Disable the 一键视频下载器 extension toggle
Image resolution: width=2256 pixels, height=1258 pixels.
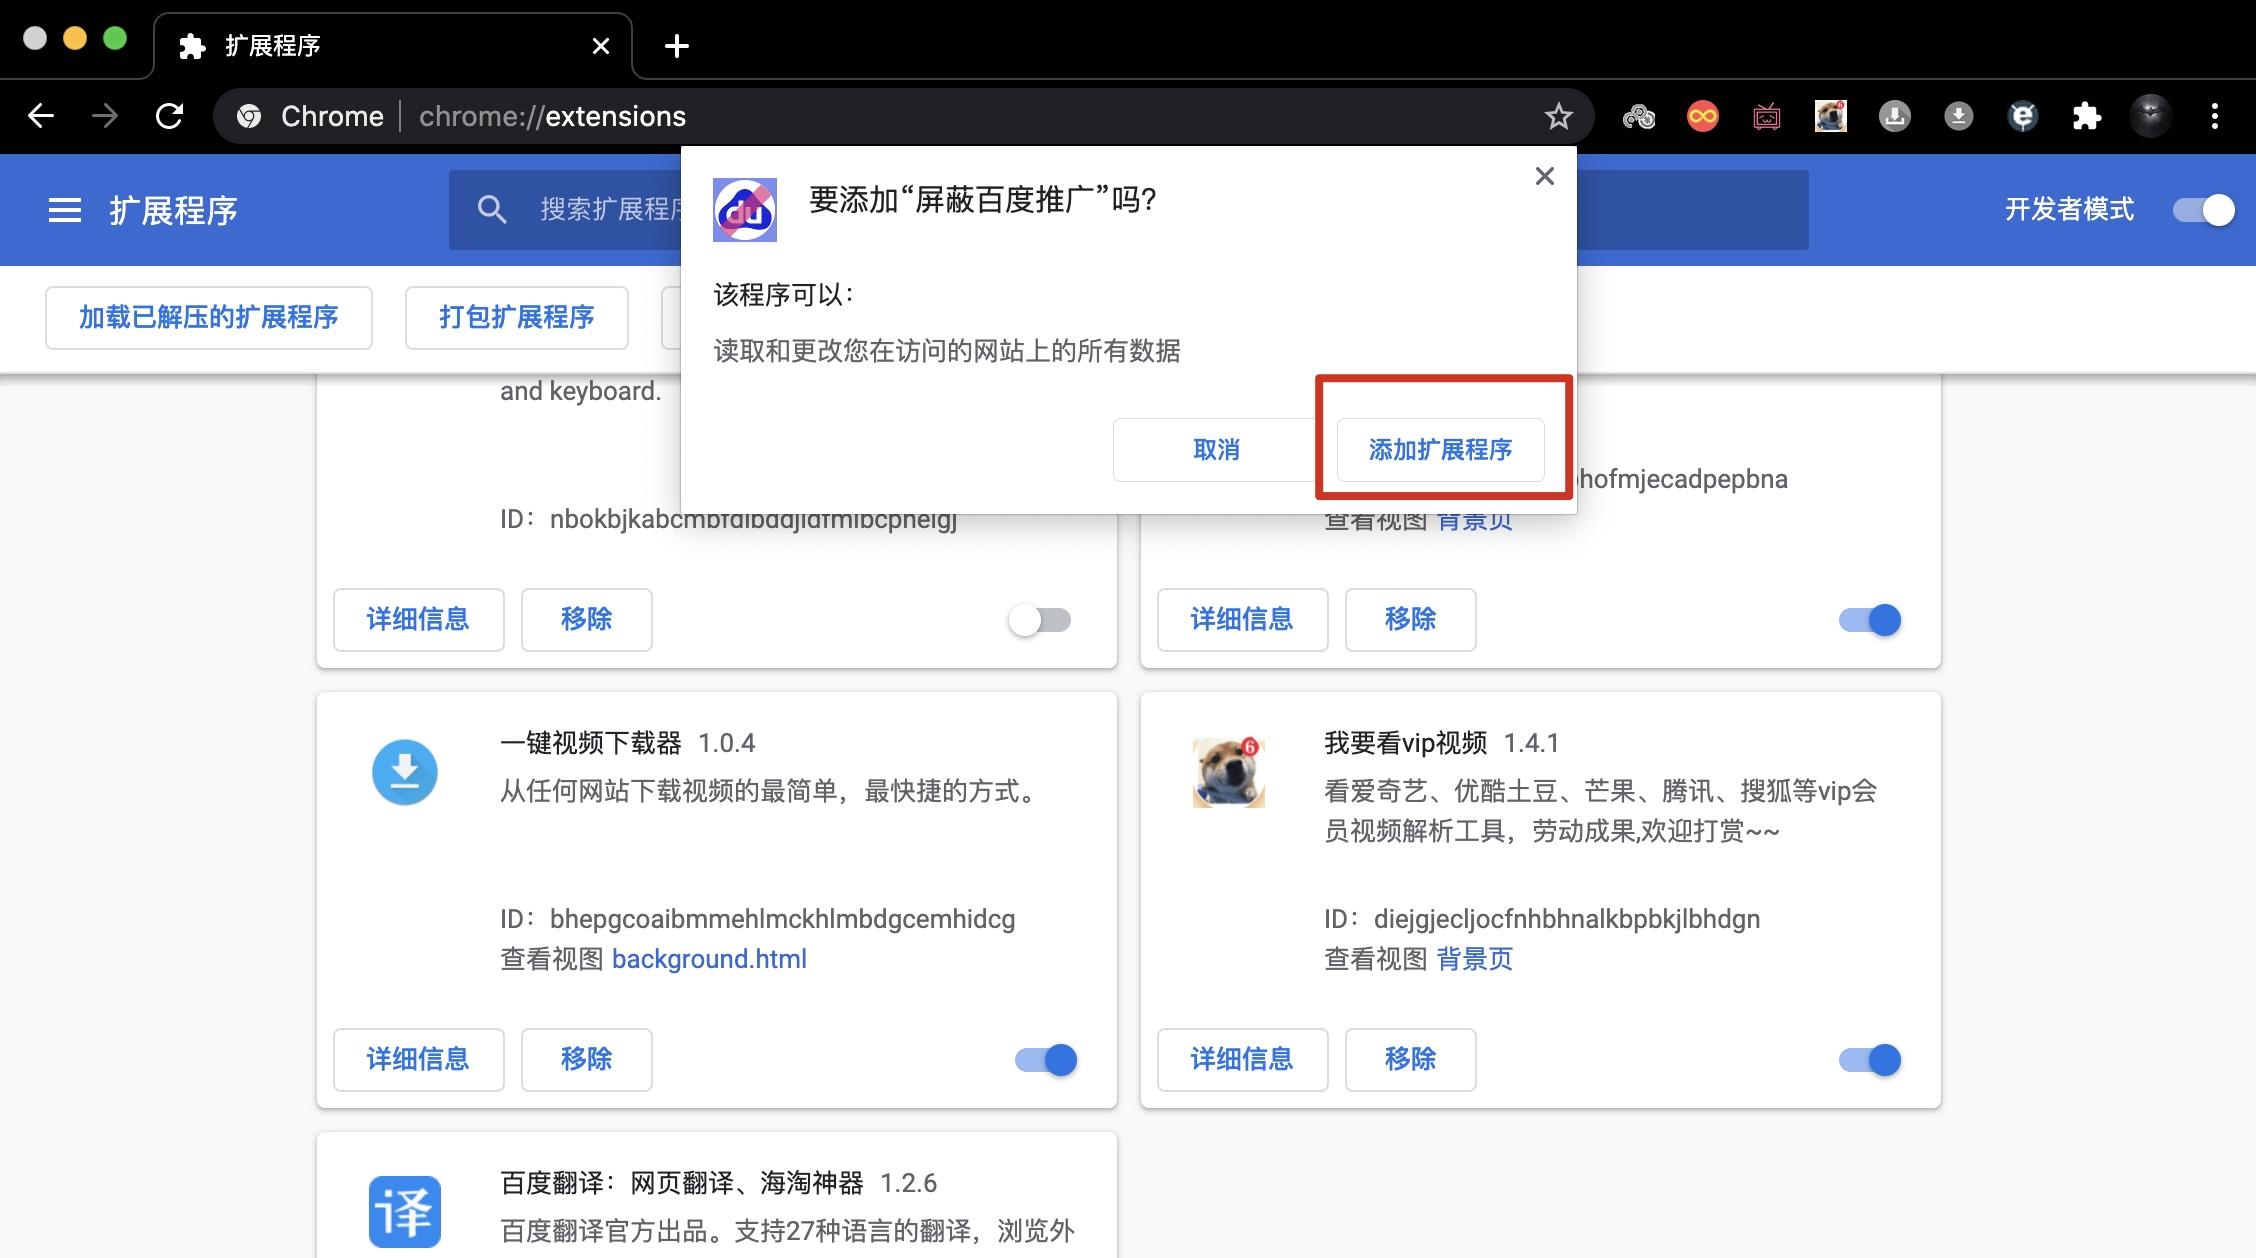[1046, 1060]
